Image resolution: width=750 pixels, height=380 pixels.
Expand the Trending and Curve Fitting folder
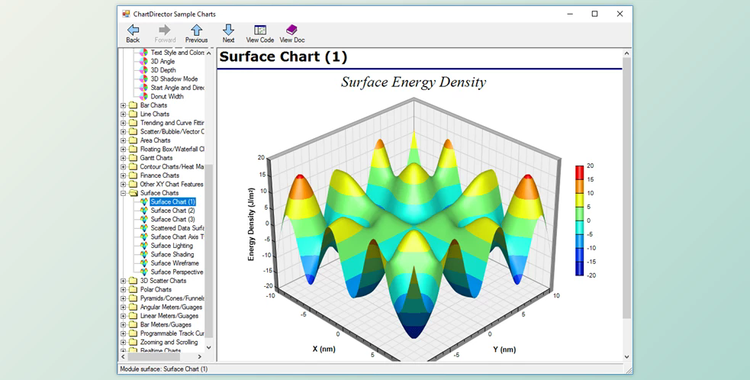pyautogui.click(x=123, y=123)
